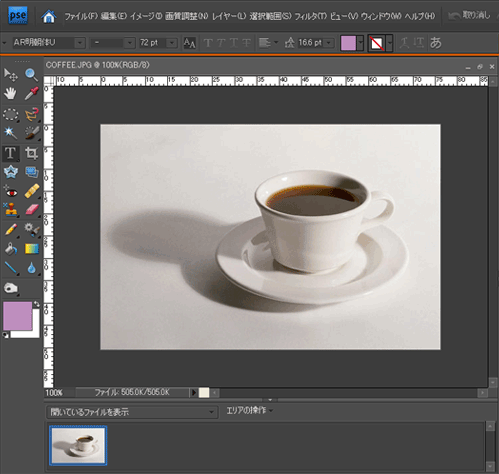
Task: Toggle strikethrough text style
Action: click(246, 43)
